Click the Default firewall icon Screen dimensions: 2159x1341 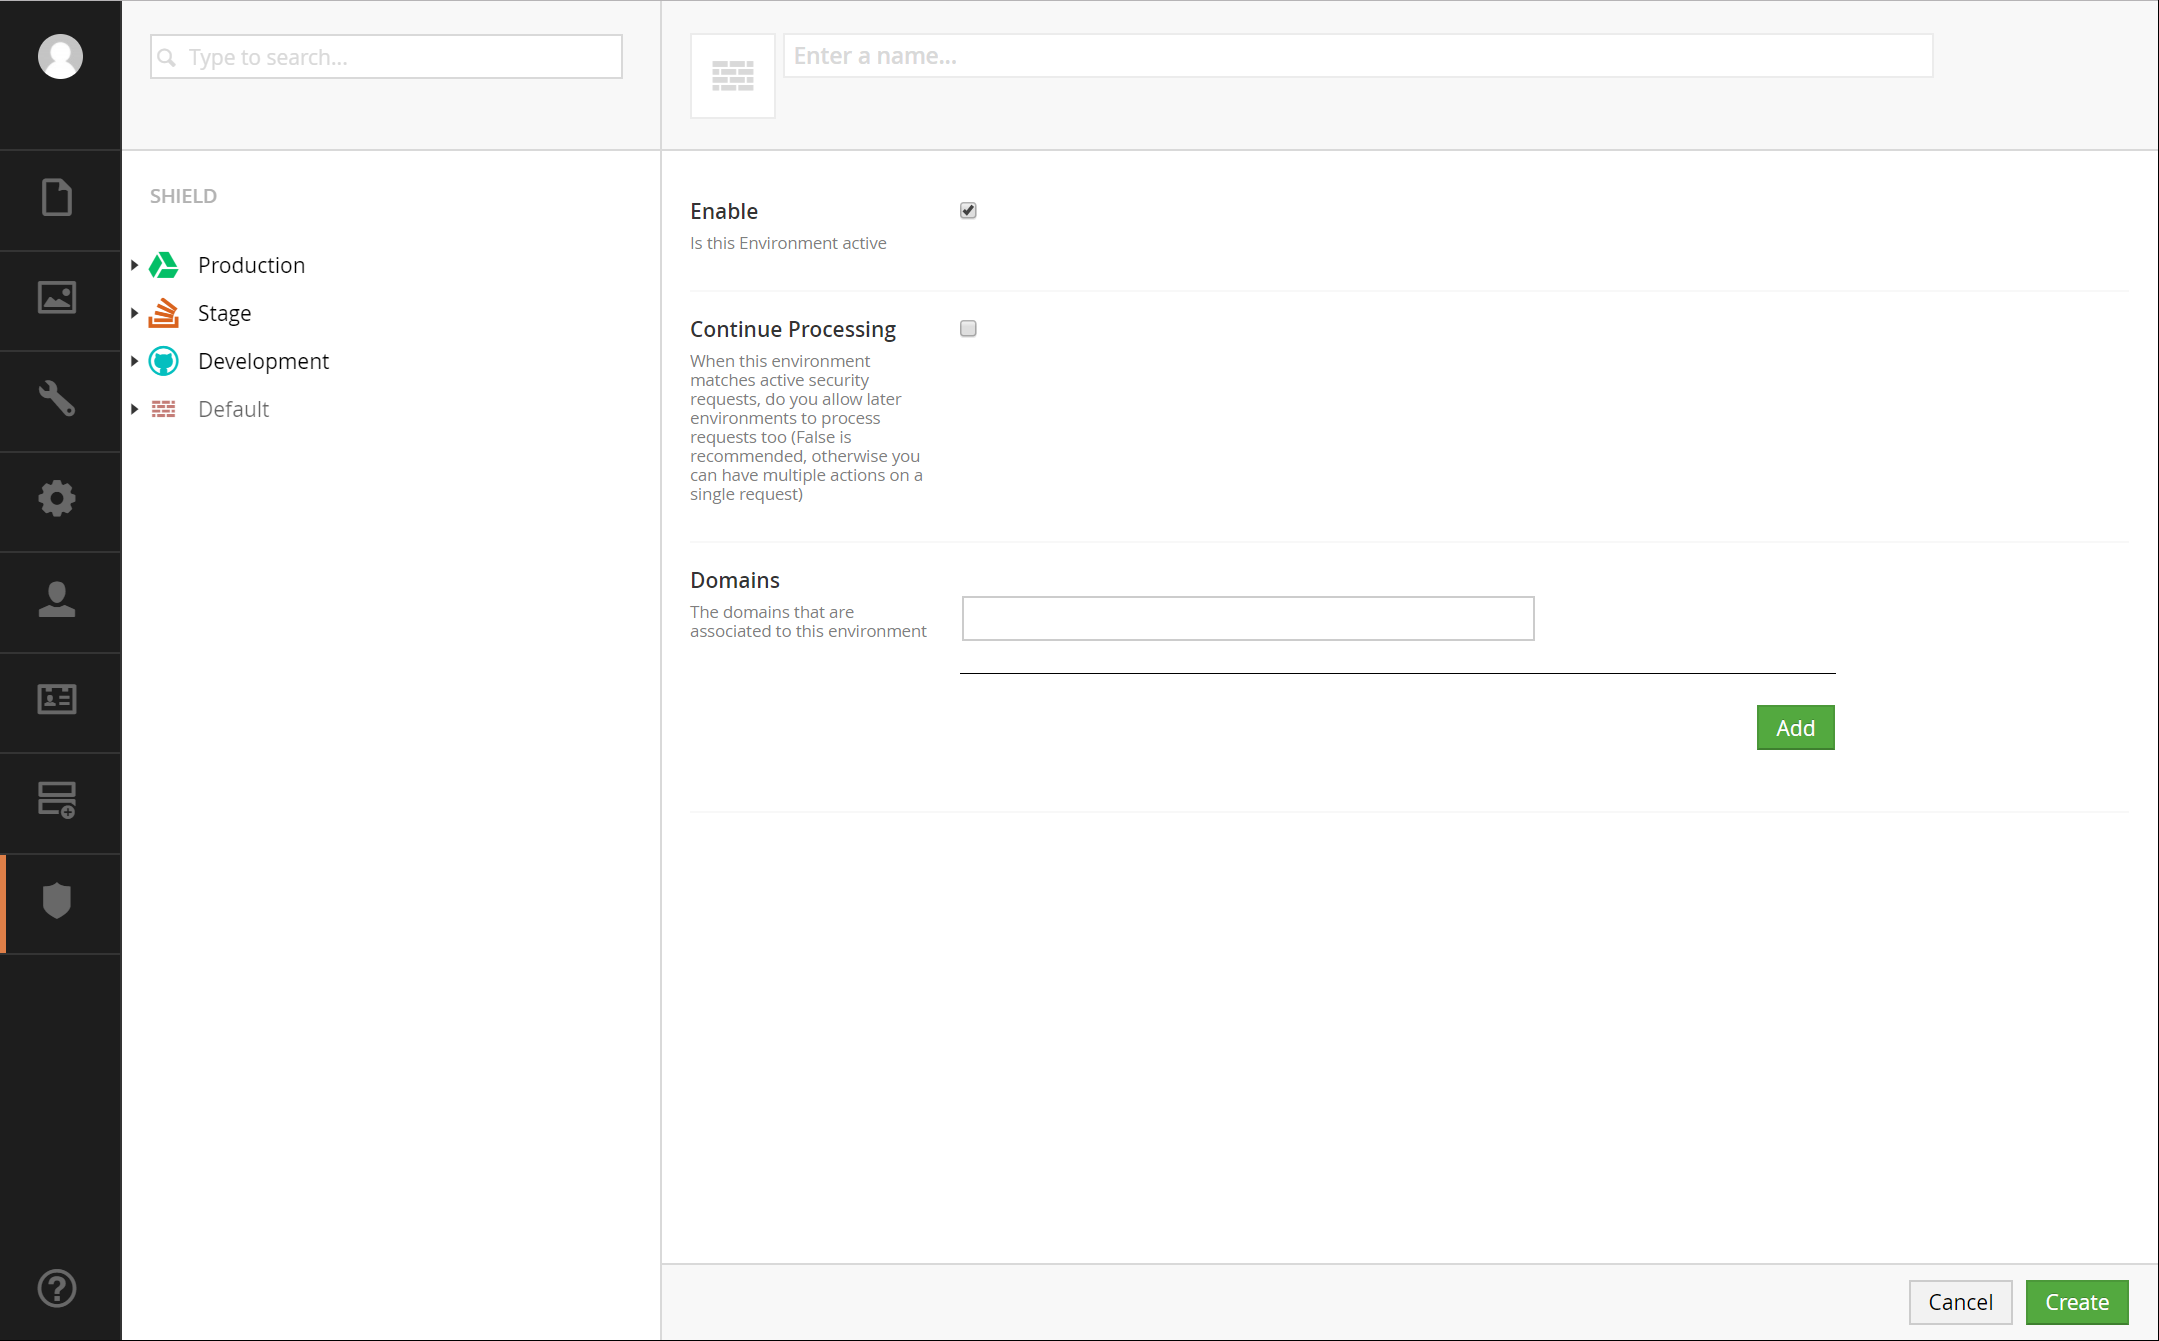click(x=164, y=409)
